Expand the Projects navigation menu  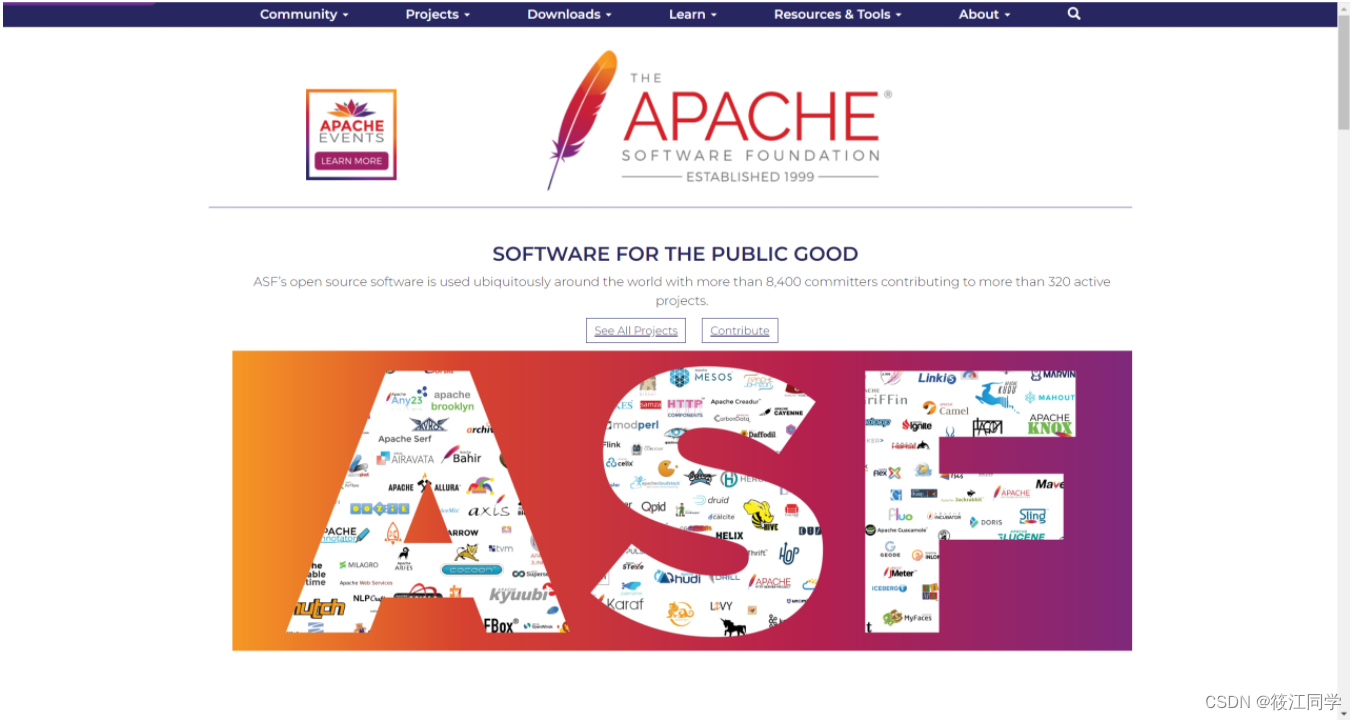437,14
